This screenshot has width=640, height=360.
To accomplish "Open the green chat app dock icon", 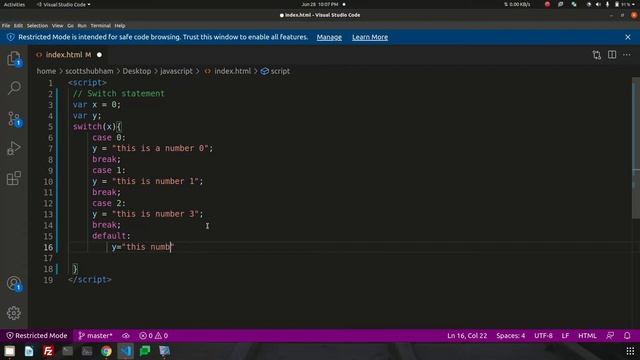I will pyautogui.click(x=145, y=351).
